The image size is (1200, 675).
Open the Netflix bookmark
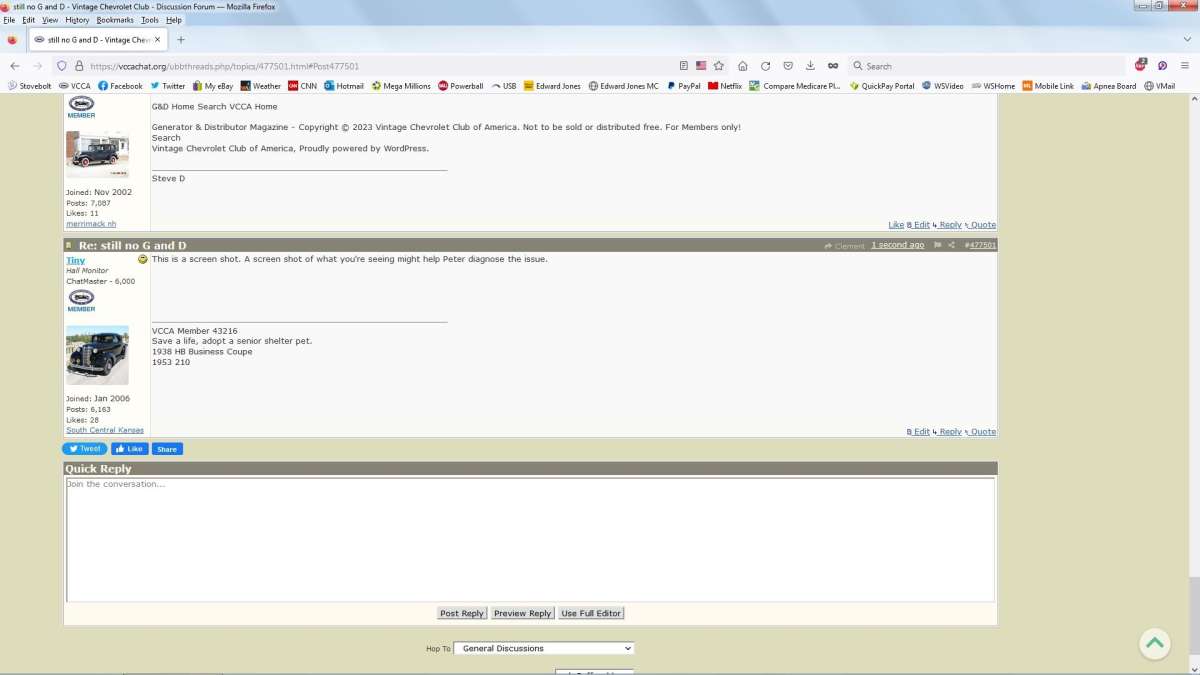point(725,86)
